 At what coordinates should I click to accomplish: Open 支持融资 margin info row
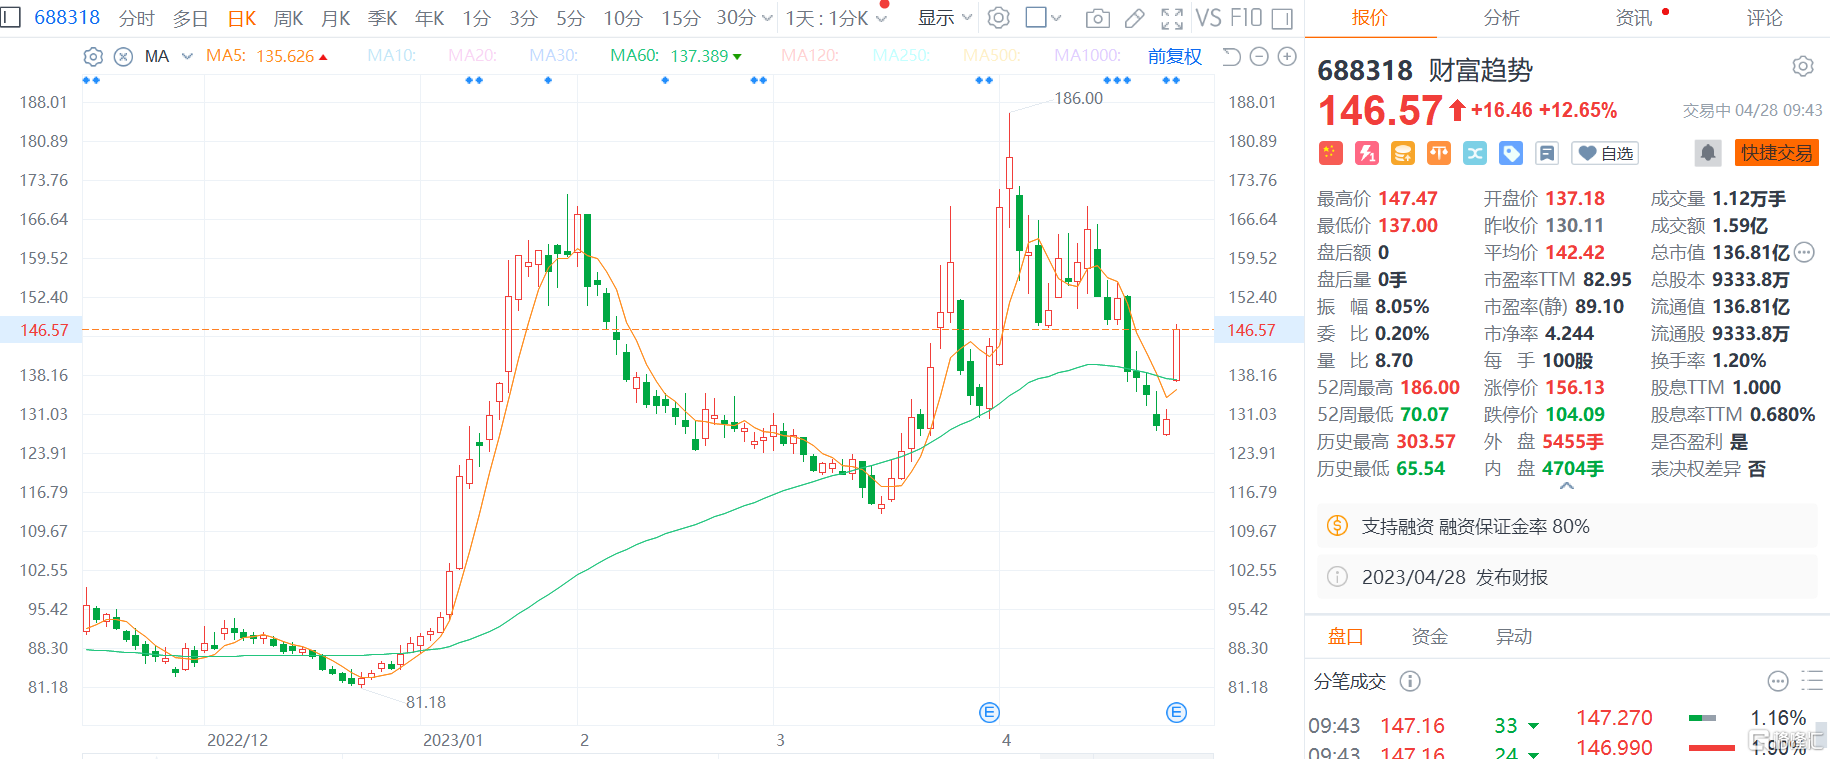pos(1567,526)
